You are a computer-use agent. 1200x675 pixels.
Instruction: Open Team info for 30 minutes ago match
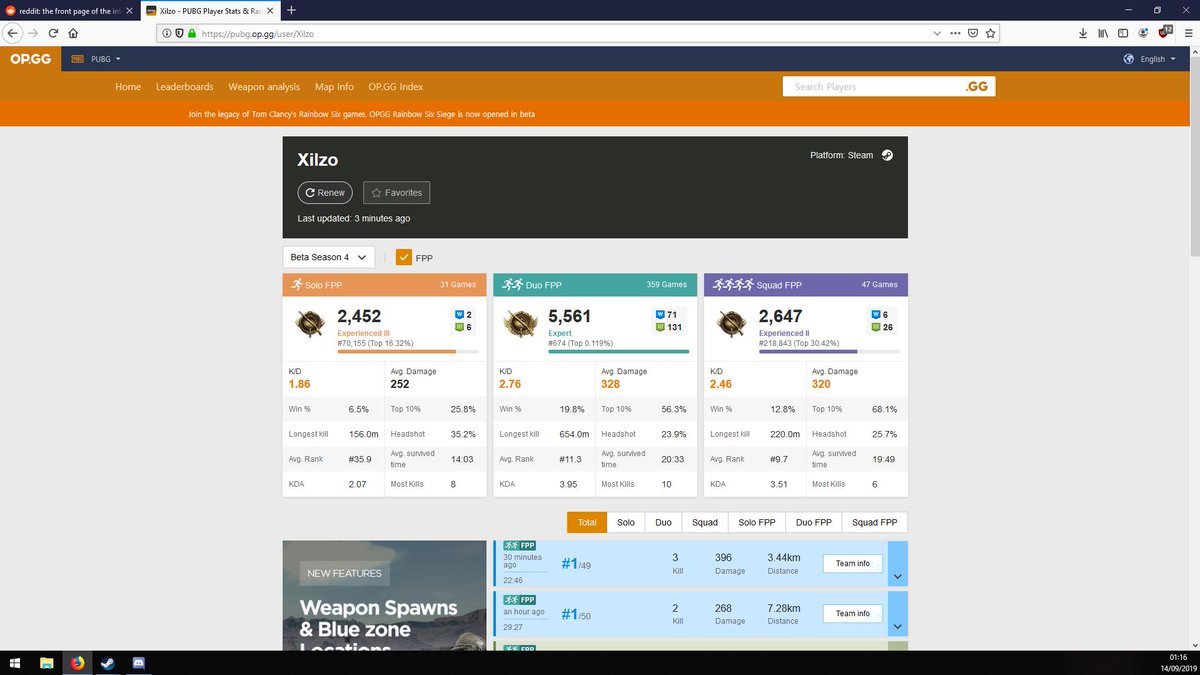853,563
